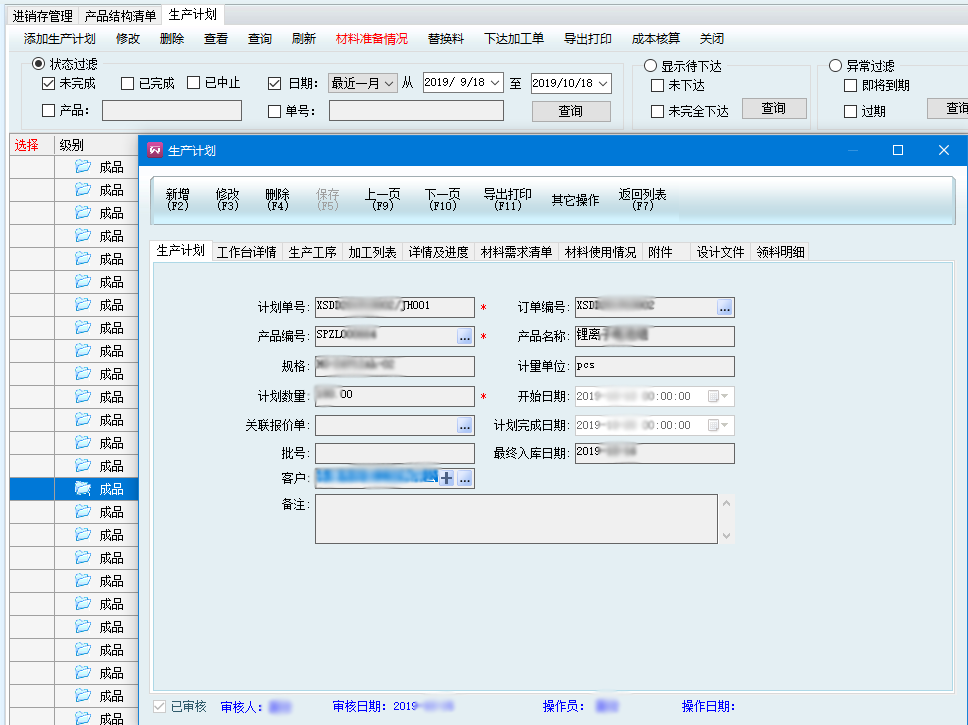968x725 pixels.
Task: Open the 详情及进度 tab
Action: (x=438, y=252)
